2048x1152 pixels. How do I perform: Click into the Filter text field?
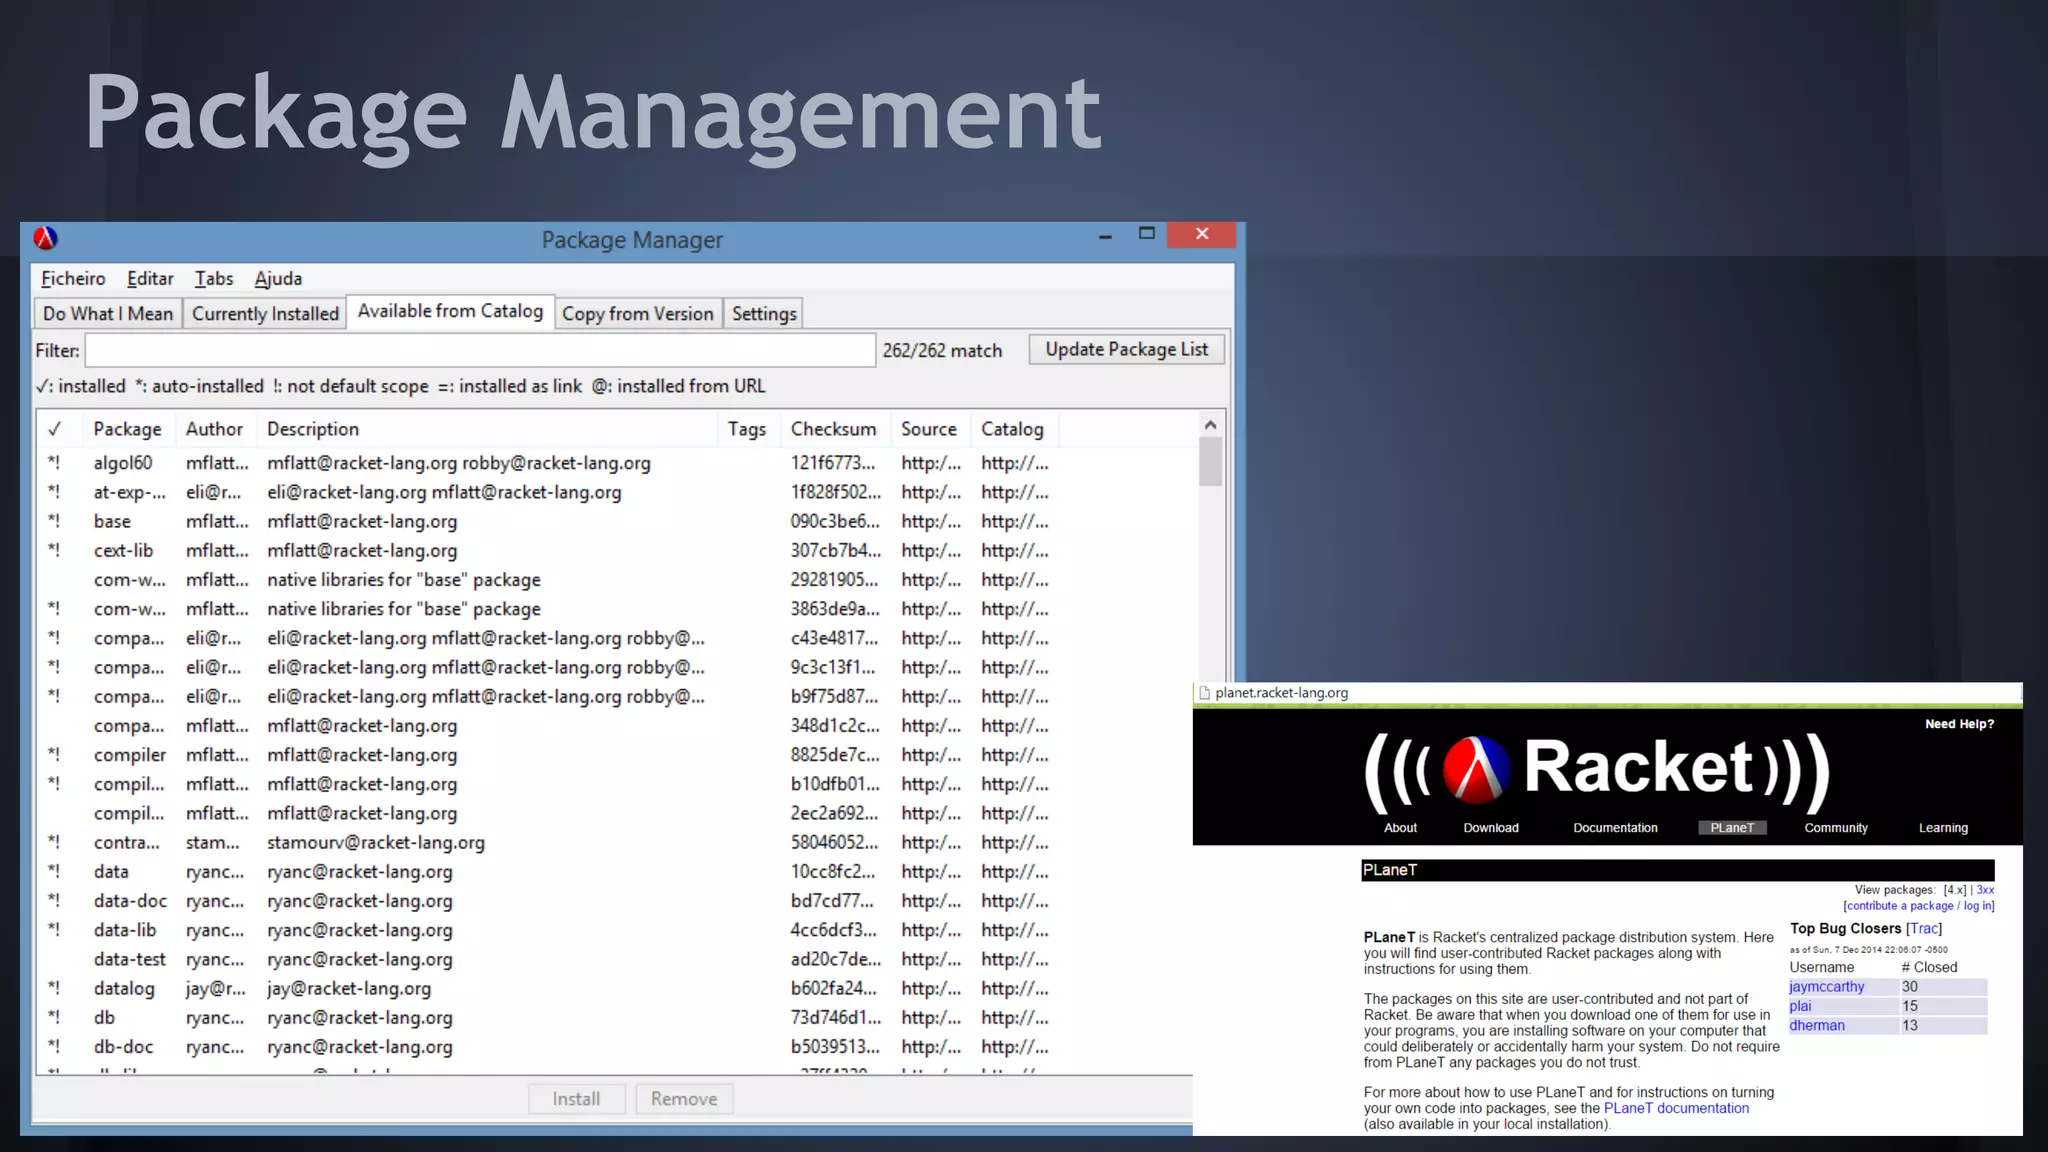point(480,350)
